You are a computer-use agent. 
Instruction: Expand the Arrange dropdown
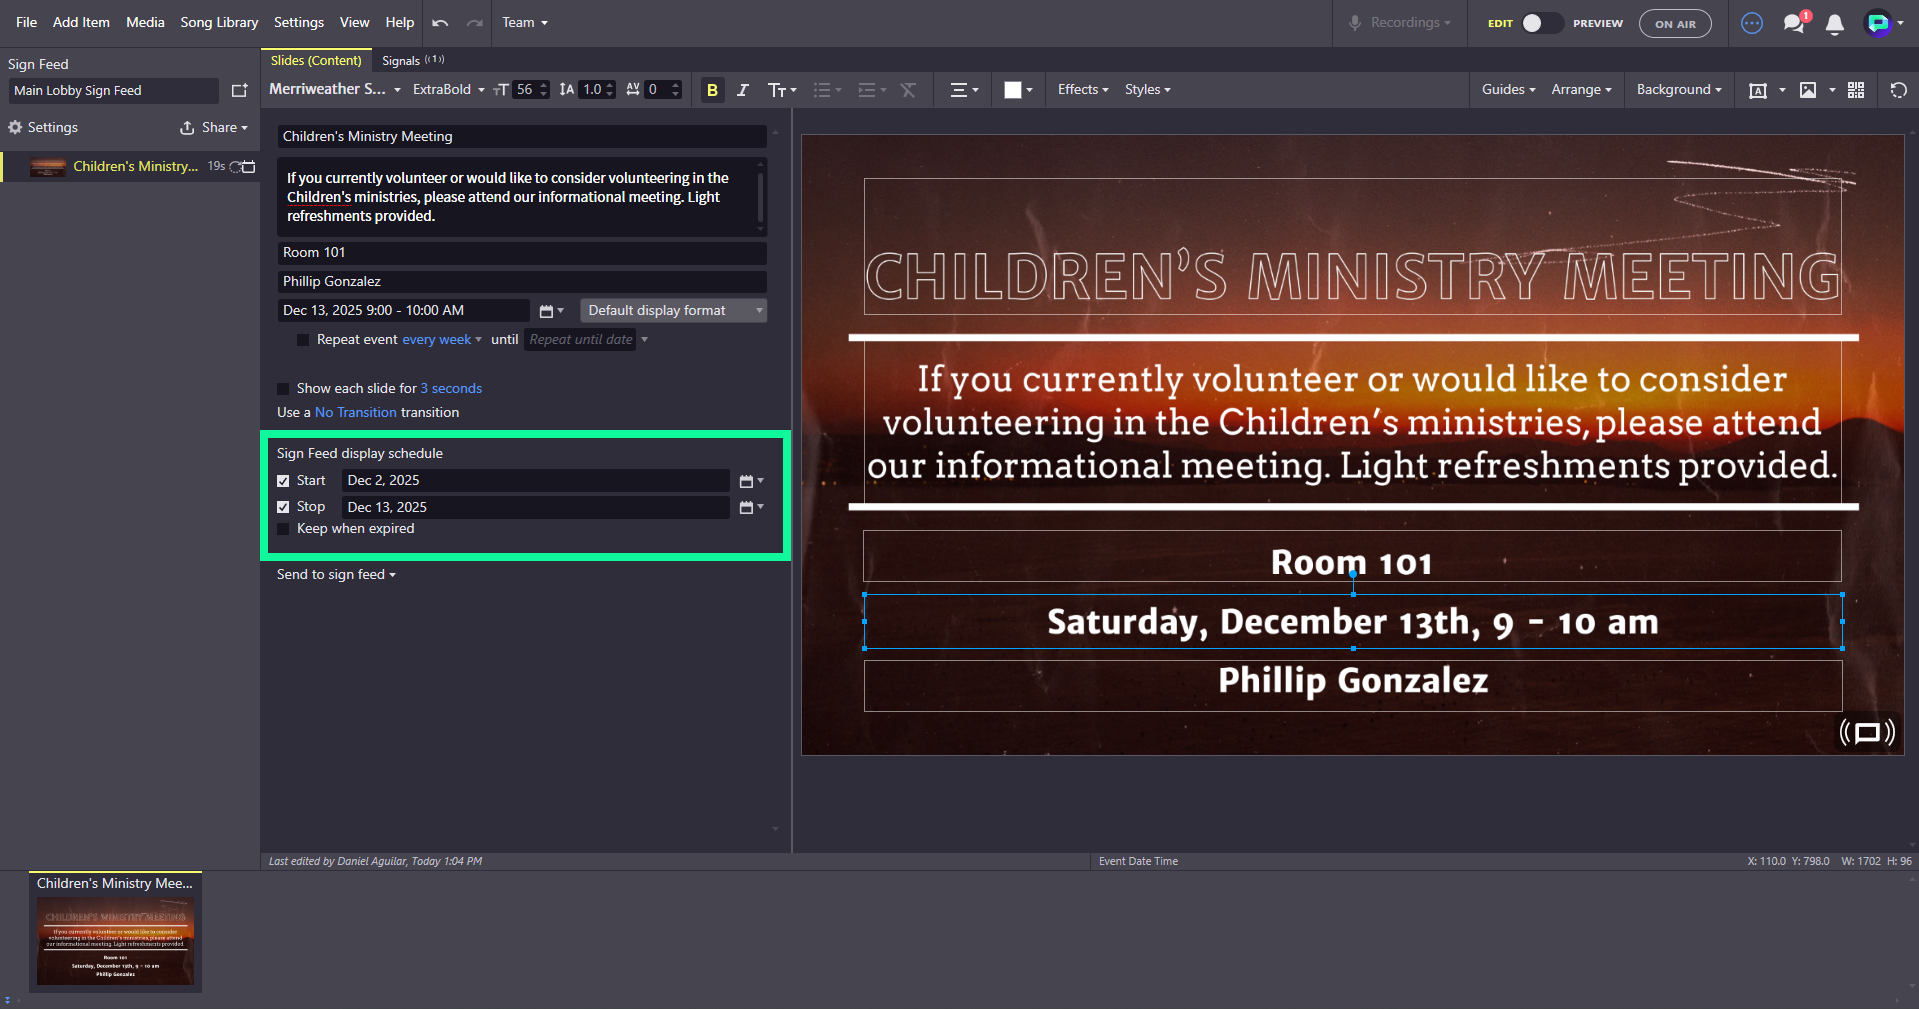click(1581, 89)
